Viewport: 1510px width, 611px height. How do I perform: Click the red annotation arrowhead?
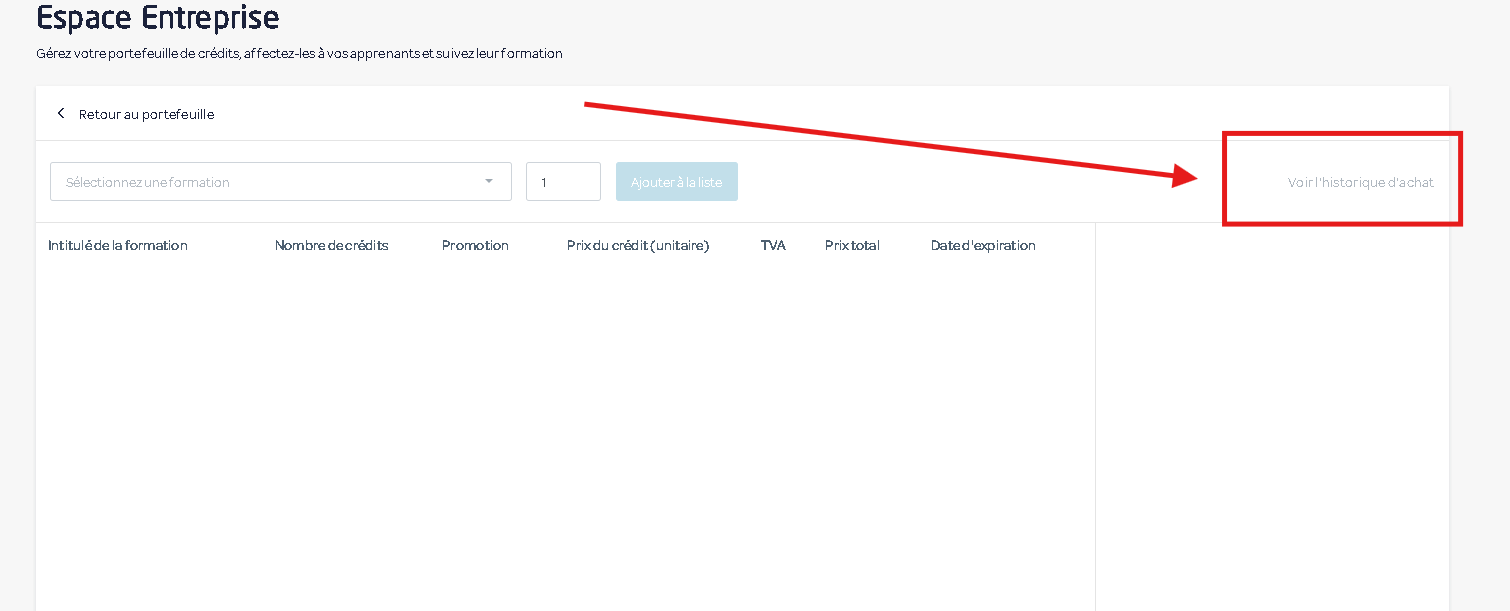coord(1187,176)
